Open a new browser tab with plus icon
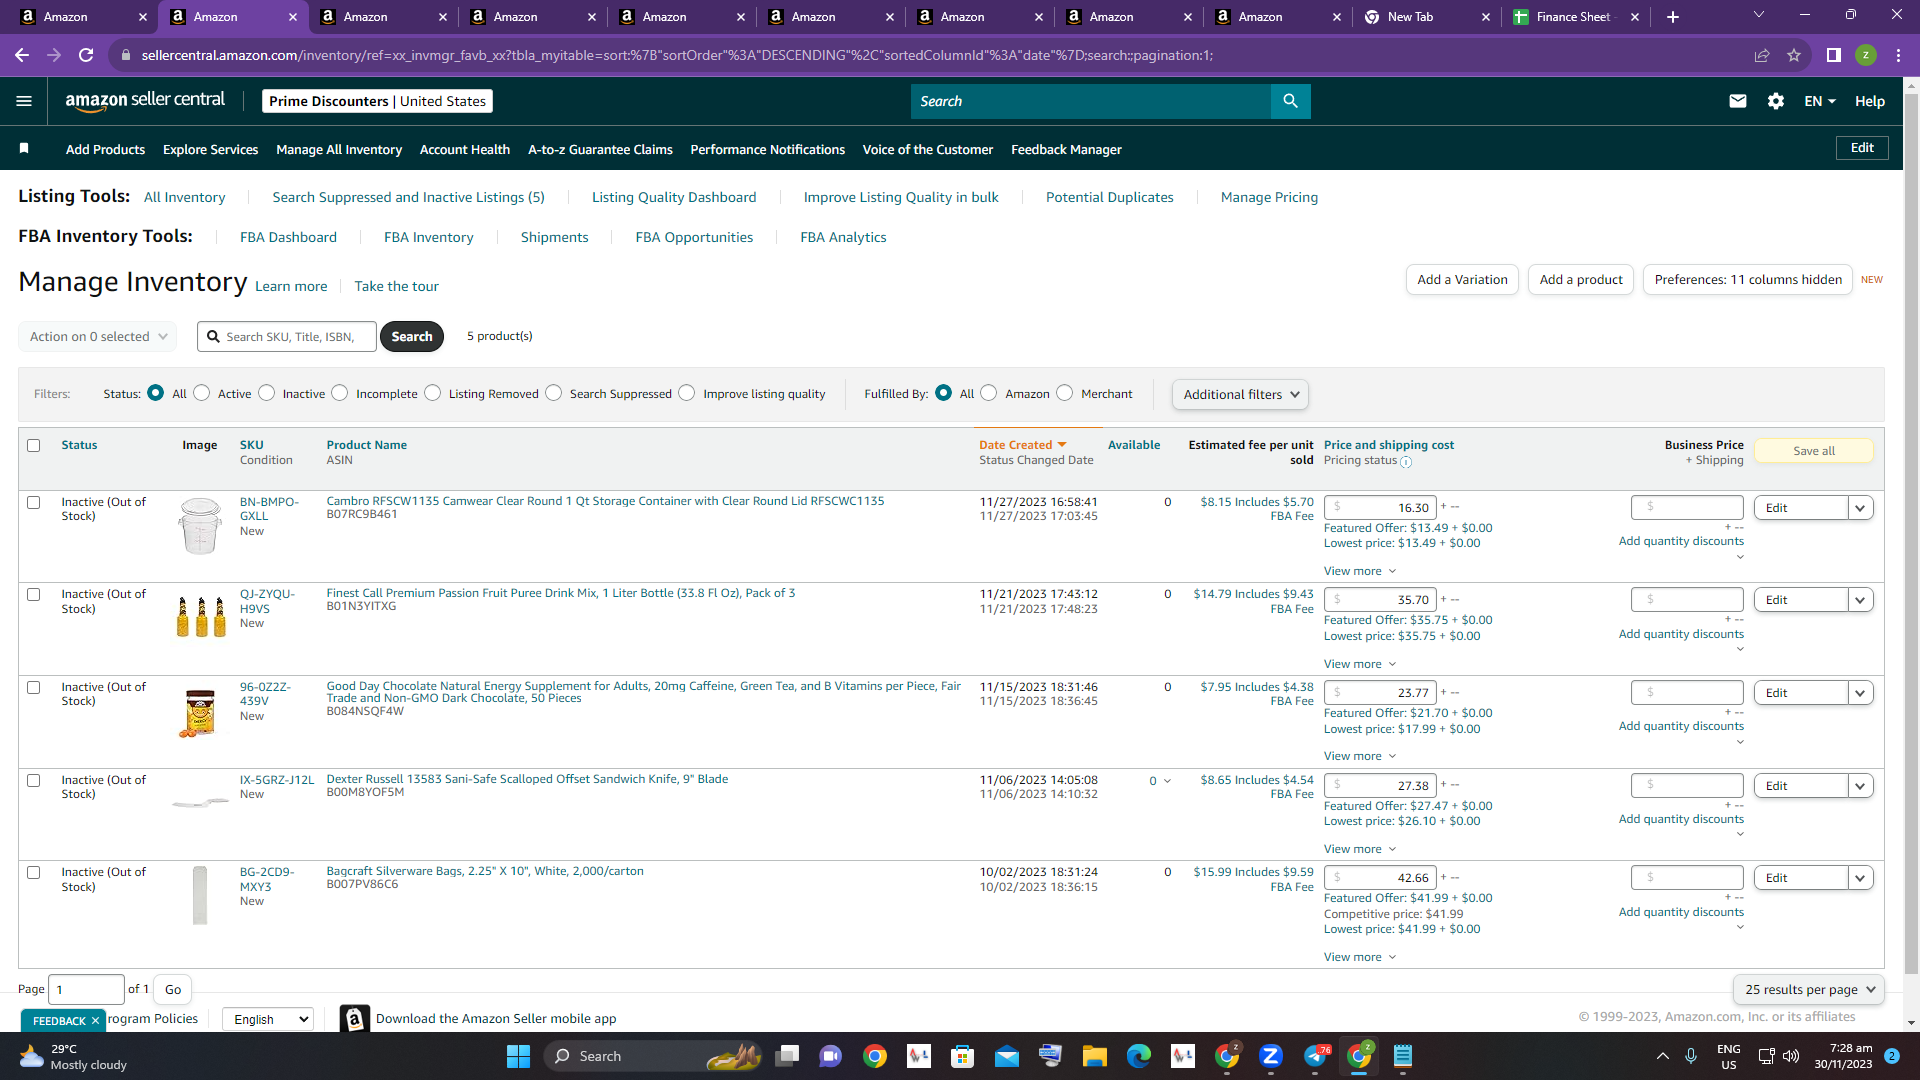This screenshot has height=1080, width=1920. [1673, 17]
